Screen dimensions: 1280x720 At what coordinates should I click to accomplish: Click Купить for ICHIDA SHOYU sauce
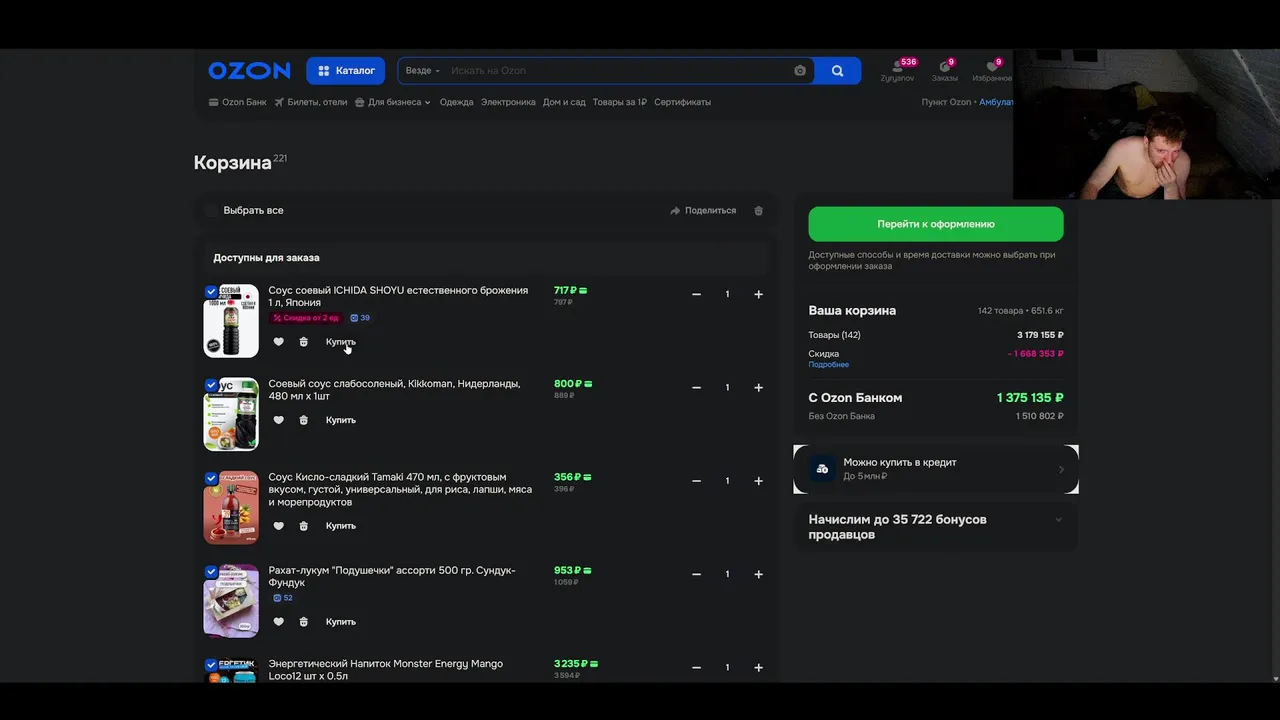point(341,342)
